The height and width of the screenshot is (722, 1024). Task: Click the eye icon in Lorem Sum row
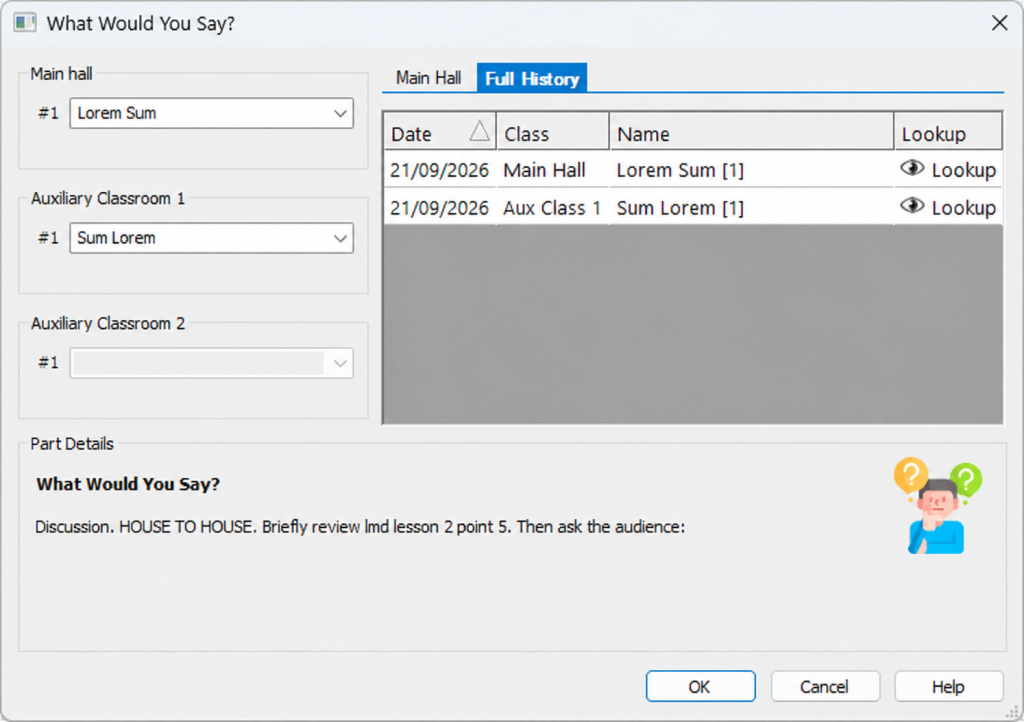(912, 169)
